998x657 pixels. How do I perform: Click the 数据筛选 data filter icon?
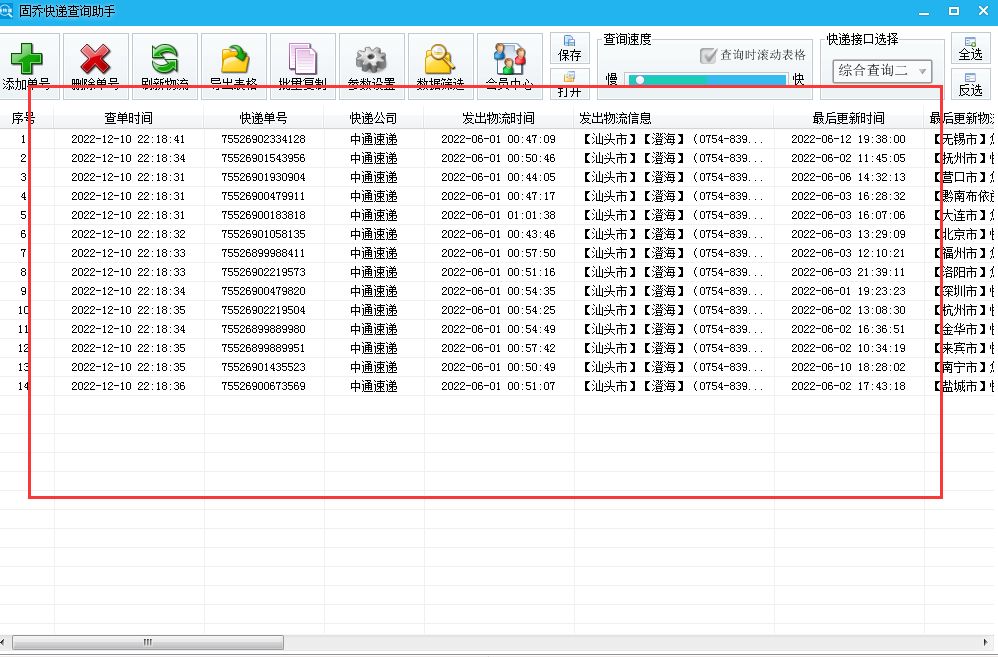439,60
